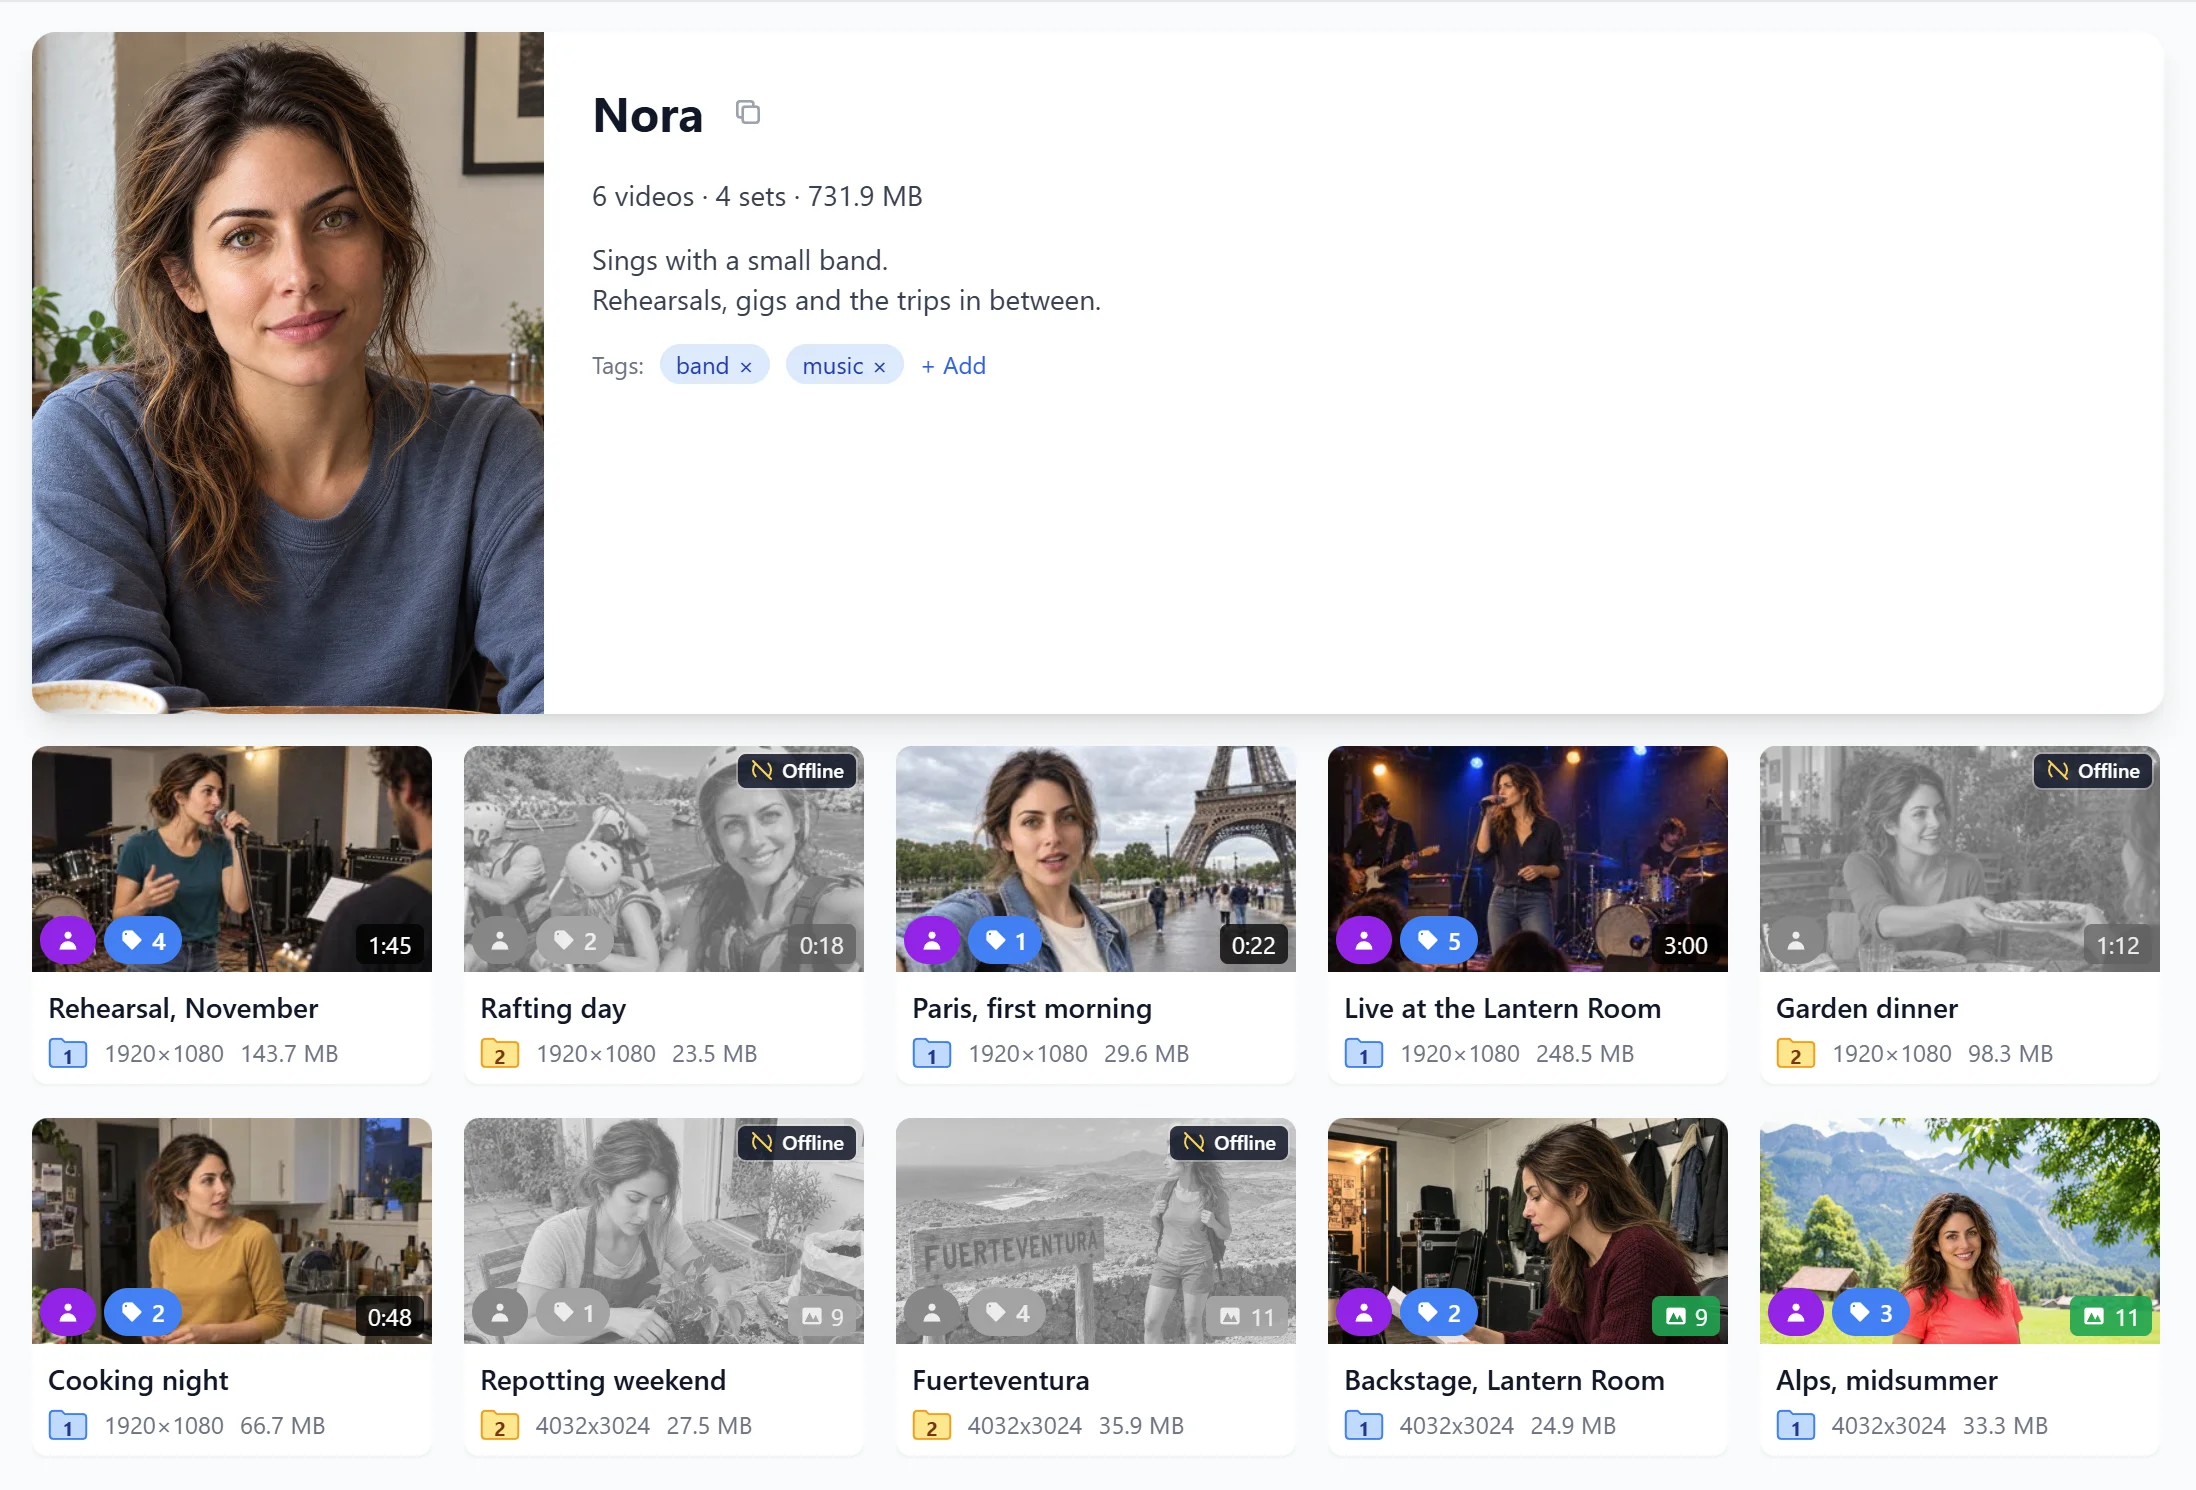The image size is (2196, 1490).
Task: Click Offline badge on Fuerteventura
Action: [1229, 1143]
